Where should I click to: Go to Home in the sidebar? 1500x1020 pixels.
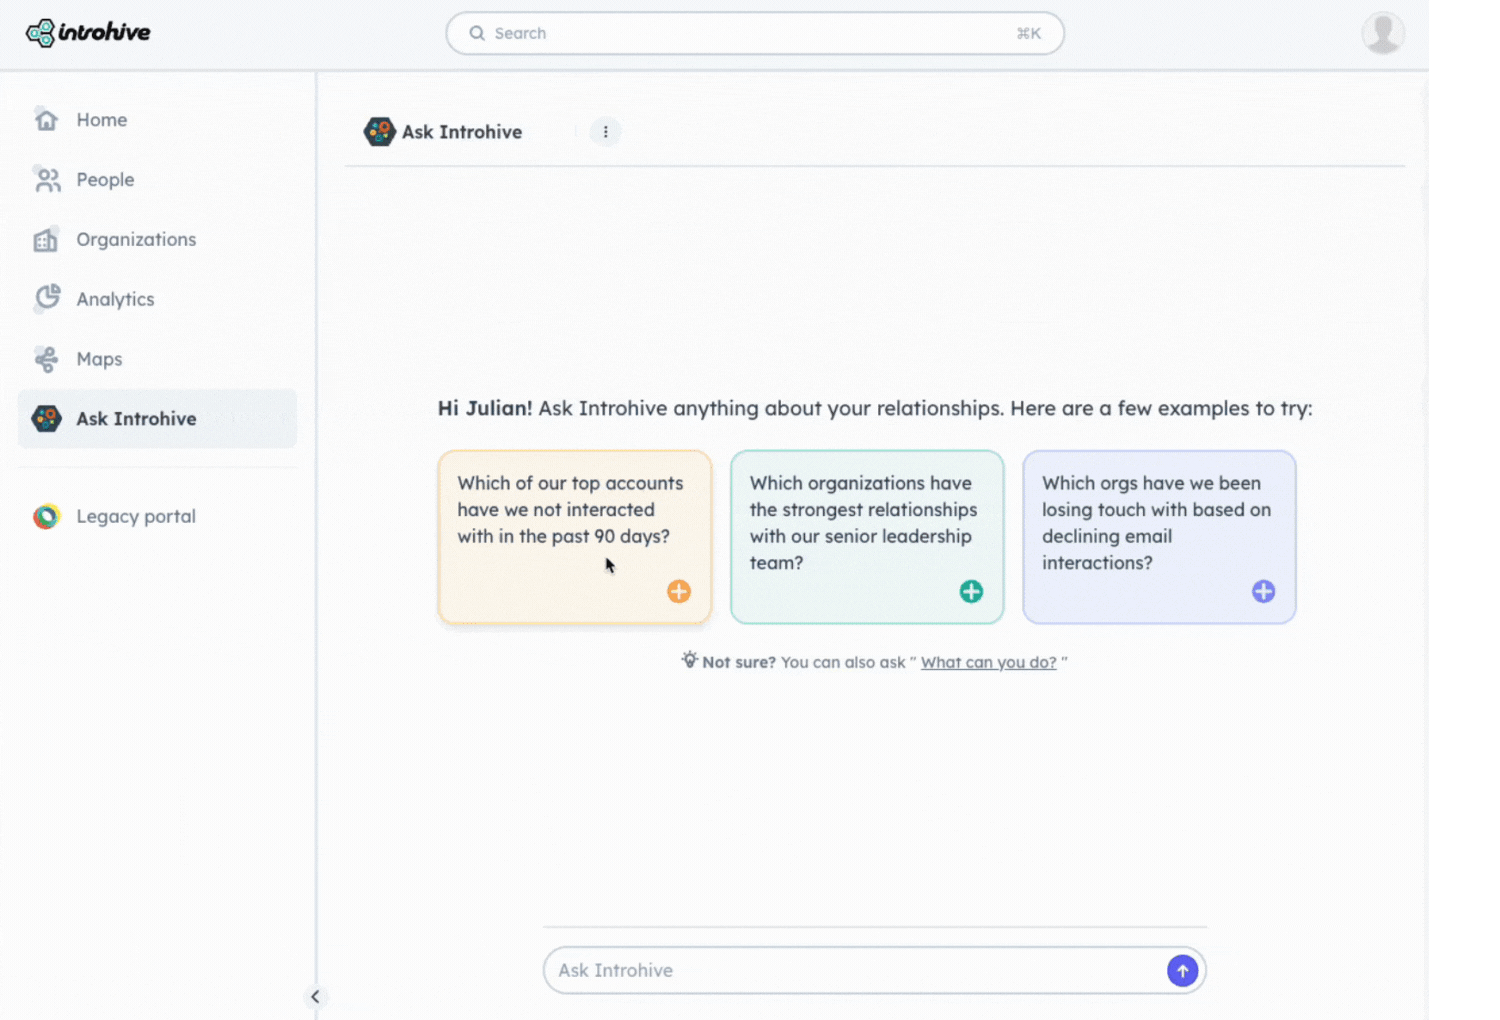[x=157, y=120]
